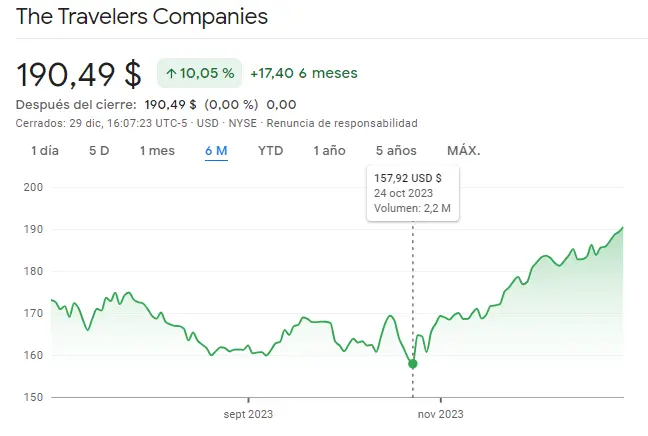Click the 190,49 $ stock price
The height and width of the screenshot is (436, 648).
(x=79, y=73)
